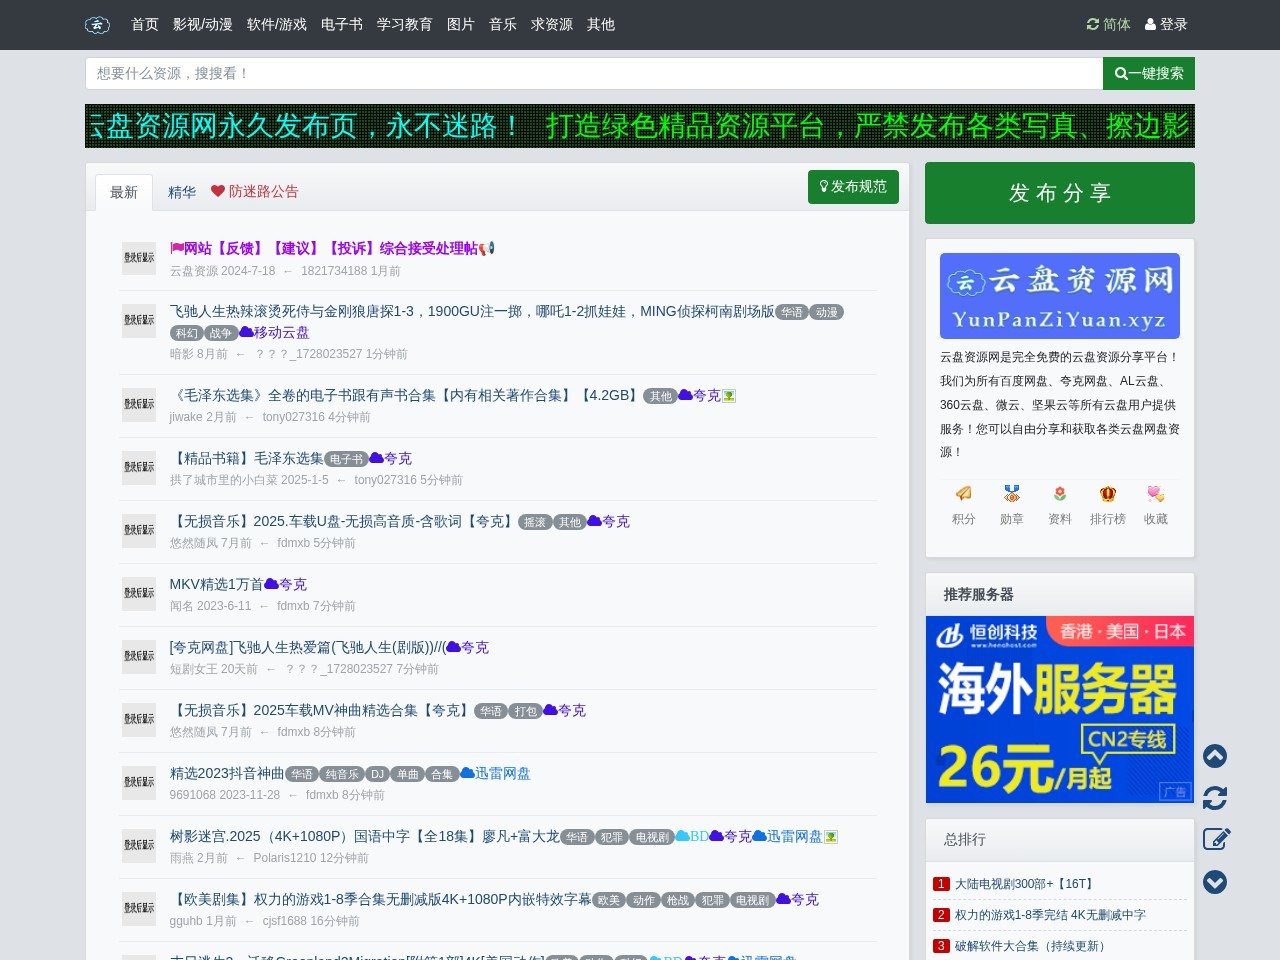Open the 电子书 menu

point(341,25)
